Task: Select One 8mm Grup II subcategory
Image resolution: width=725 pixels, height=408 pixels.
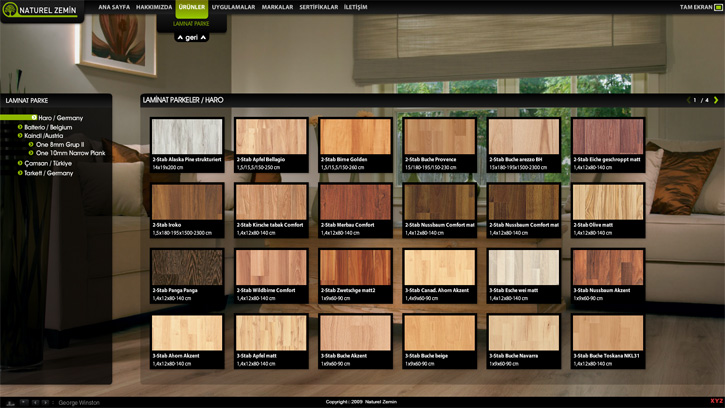Action: click(60, 145)
